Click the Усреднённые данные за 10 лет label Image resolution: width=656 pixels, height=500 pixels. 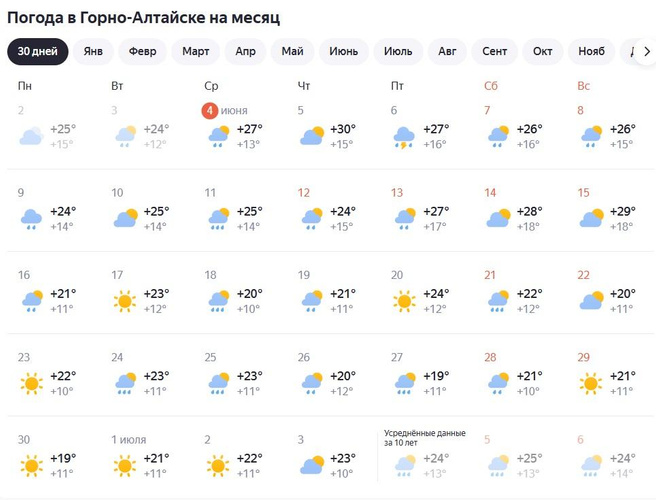[425, 436]
